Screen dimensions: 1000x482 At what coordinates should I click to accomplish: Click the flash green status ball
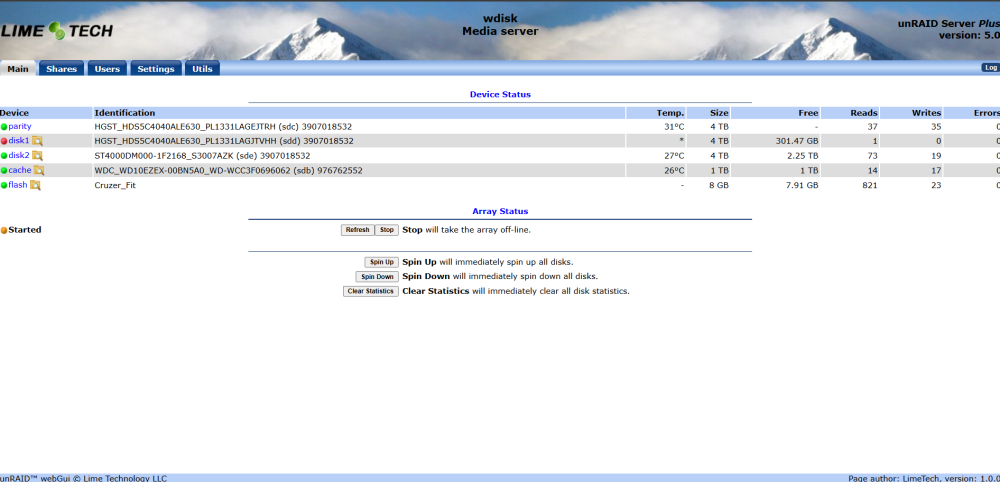4,185
